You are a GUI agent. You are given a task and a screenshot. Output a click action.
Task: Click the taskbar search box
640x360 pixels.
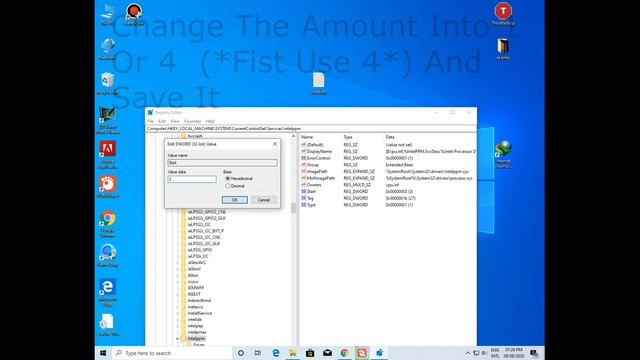pos(171,353)
